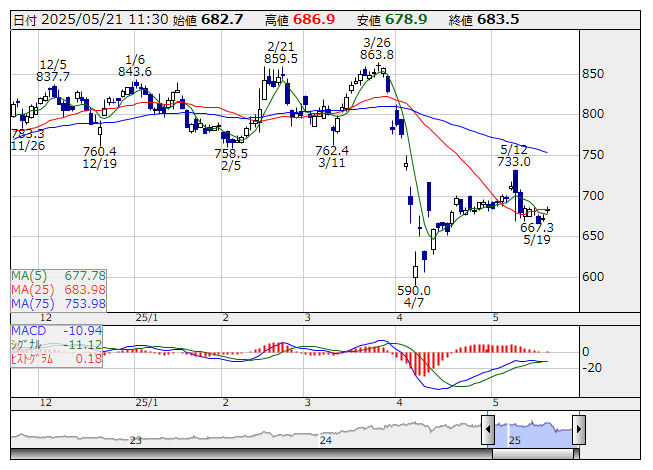The height and width of the screenshot is (470, 653).
Task: Click the year 25 marker in overview
Action: 515,440
